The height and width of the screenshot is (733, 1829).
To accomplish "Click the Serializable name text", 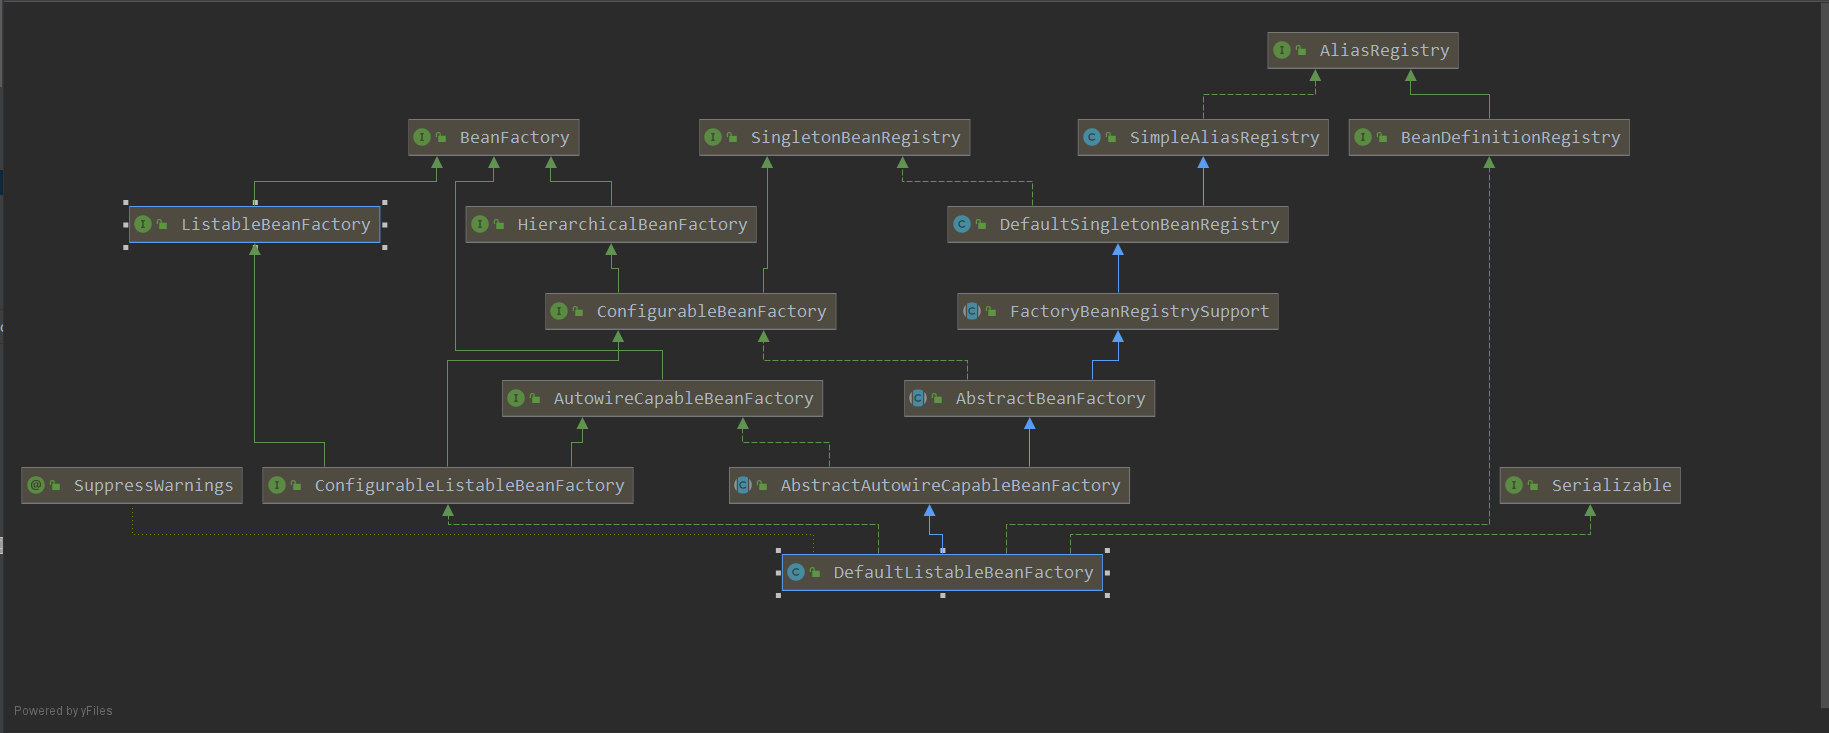I will [1611, 485].
